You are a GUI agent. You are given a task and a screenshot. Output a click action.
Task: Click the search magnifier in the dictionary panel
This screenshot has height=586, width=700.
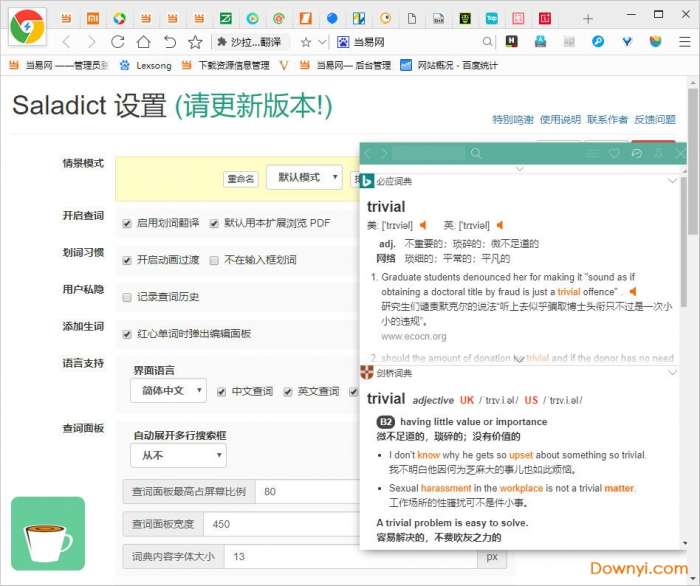[476, 153]
